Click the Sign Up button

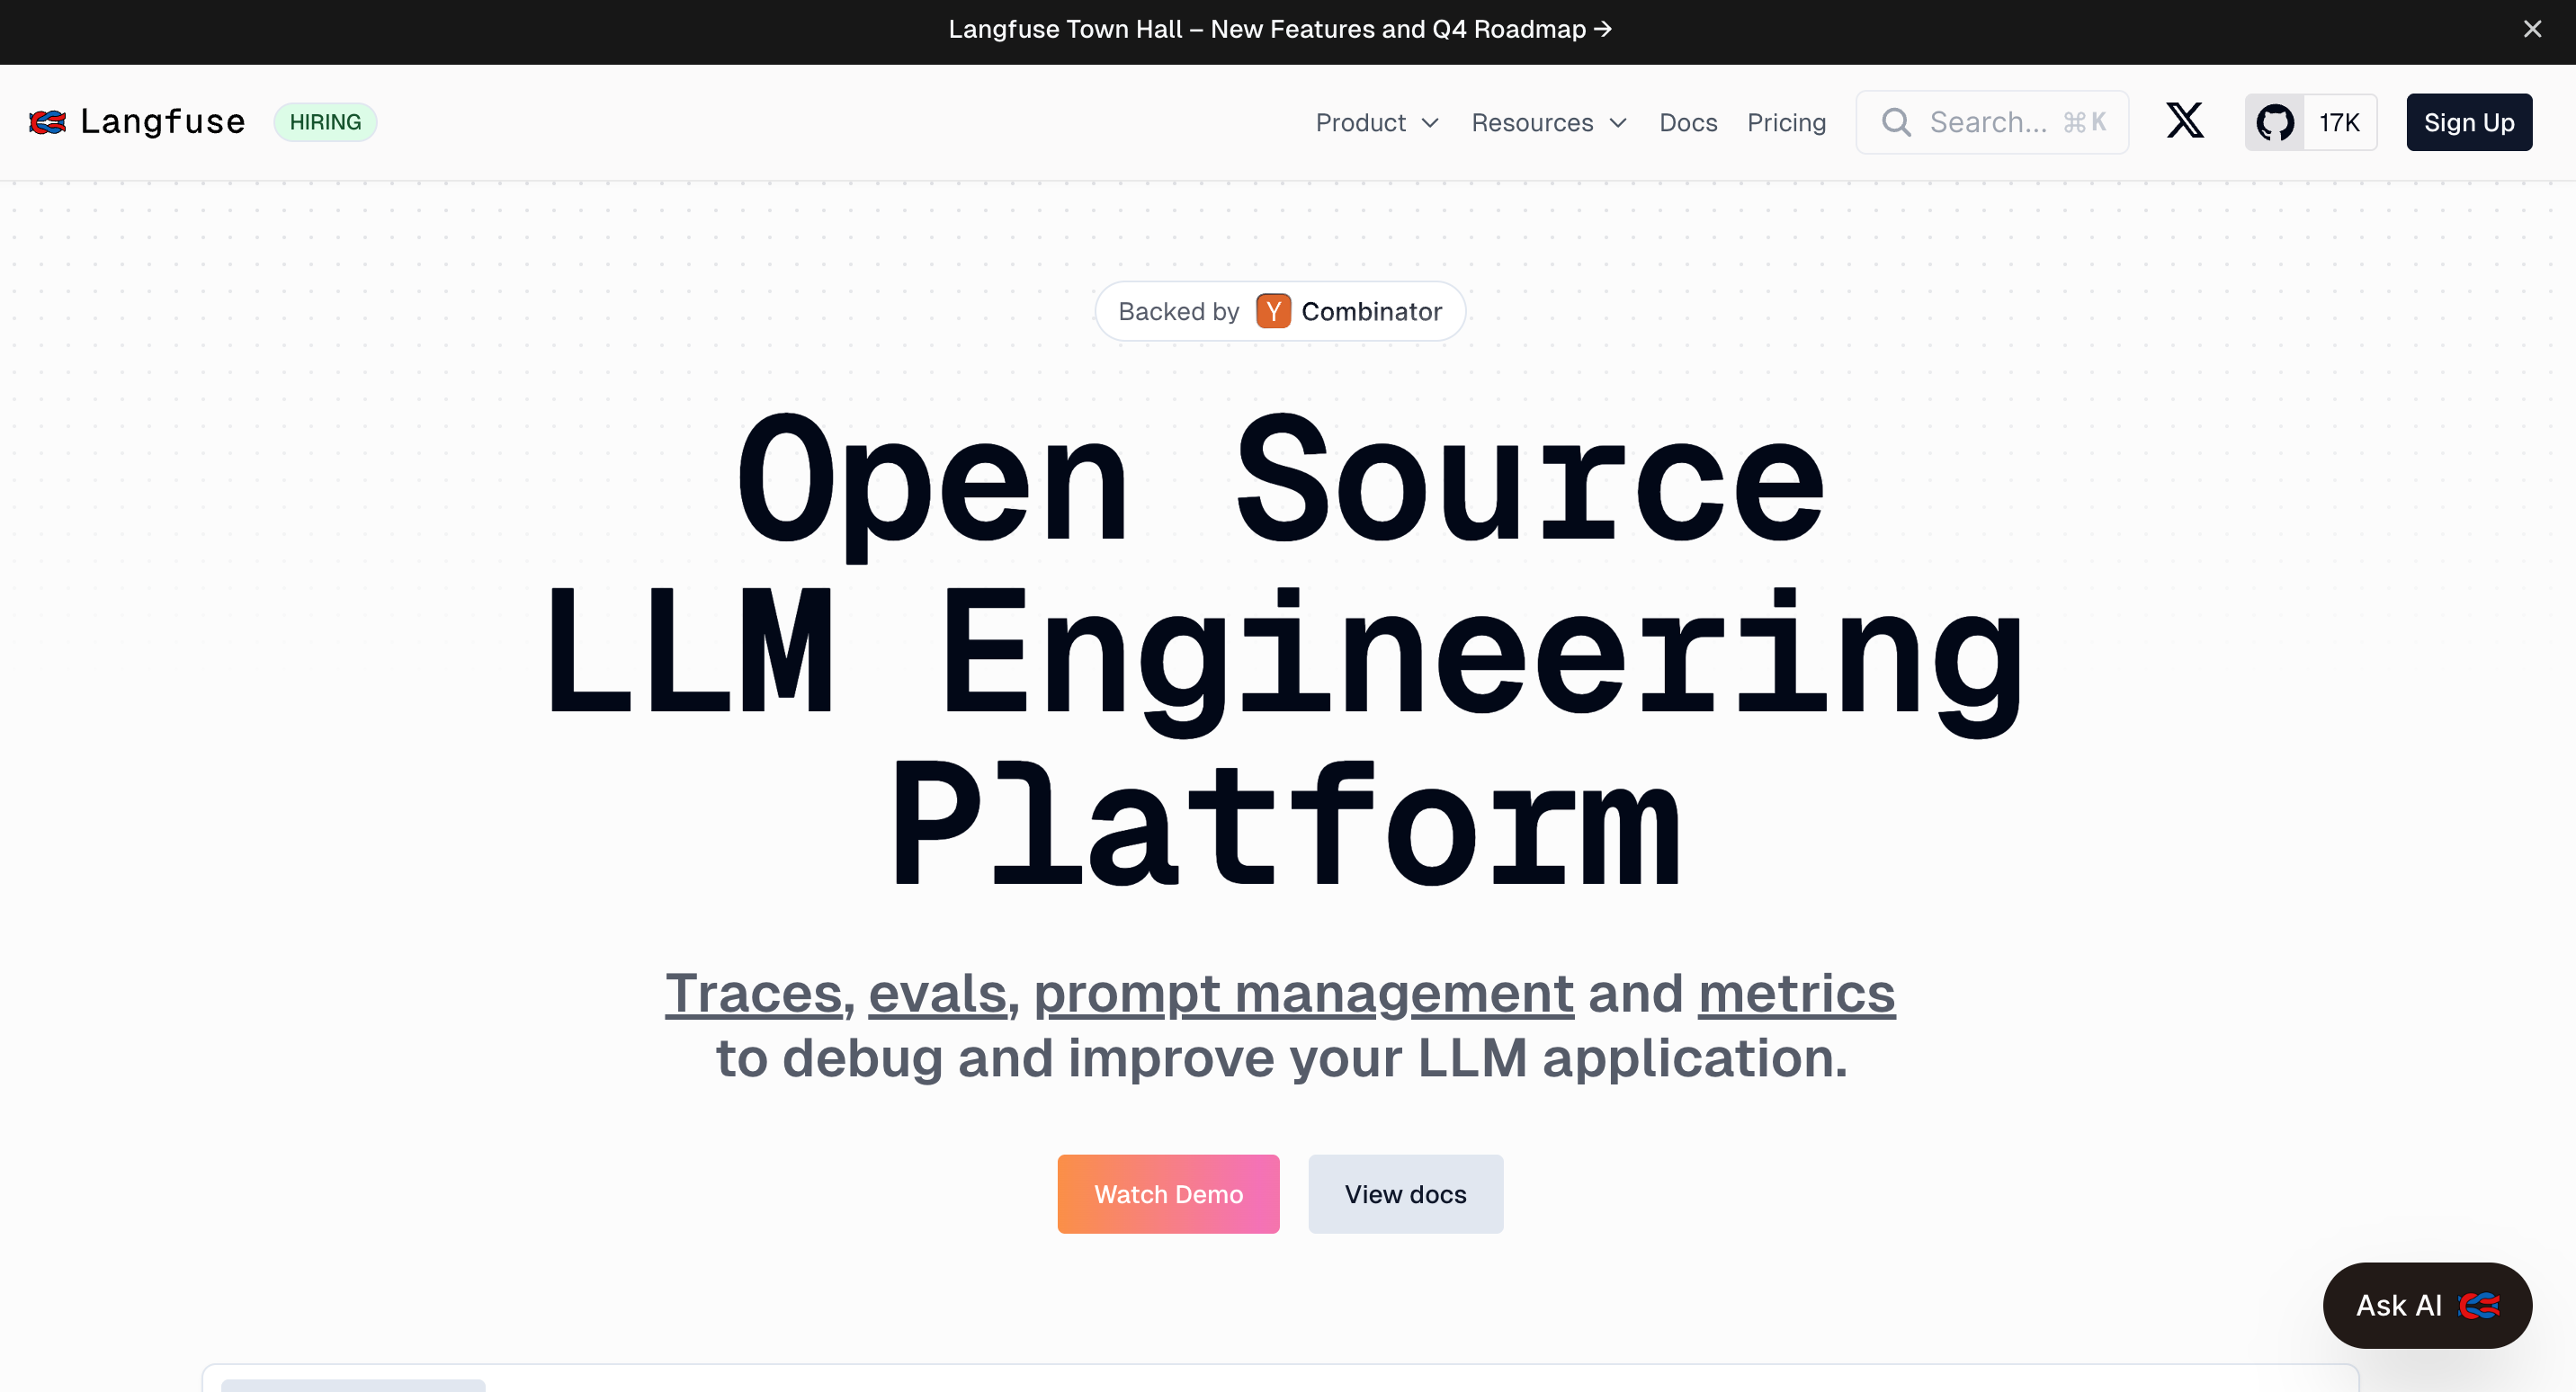(x=2468, y=122)
